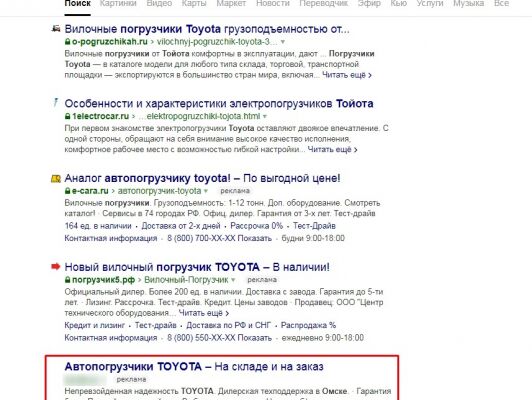532x400 pixels.
Task: Open the Переводчик tab
Action: click(324, 3)
